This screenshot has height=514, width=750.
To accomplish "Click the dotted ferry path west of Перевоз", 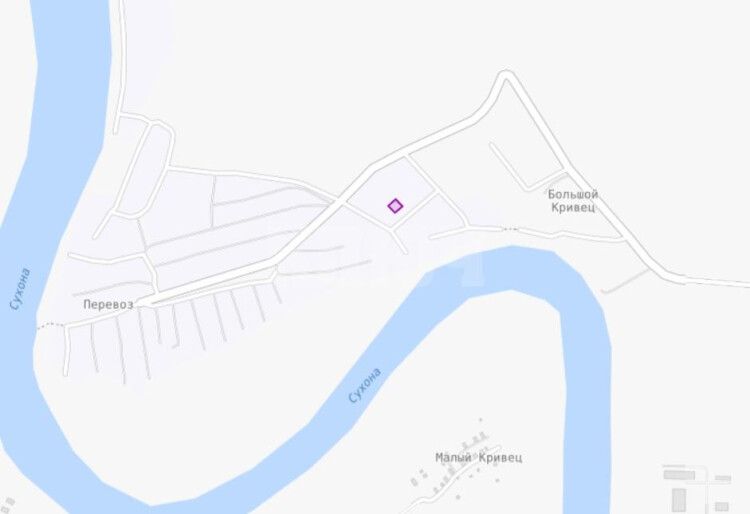I will coord(51,326).
